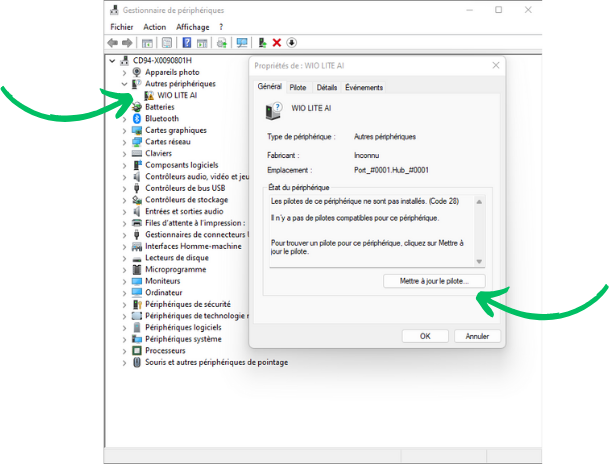Expand the Entrées et sorties audio branch
Screen dimensions: 610x464
click(x=124, y=212)
